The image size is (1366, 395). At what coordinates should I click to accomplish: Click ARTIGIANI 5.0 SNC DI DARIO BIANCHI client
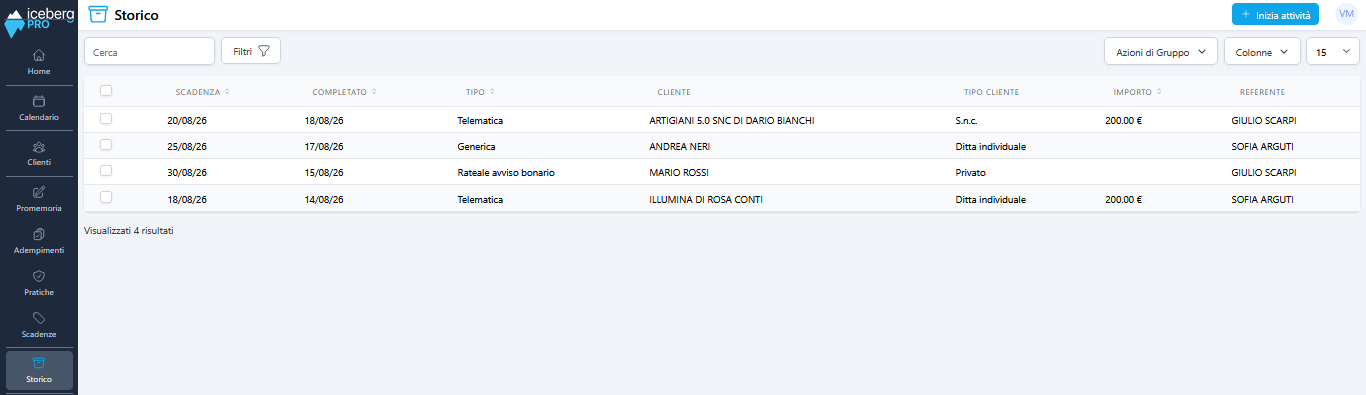tap(732, 120)
